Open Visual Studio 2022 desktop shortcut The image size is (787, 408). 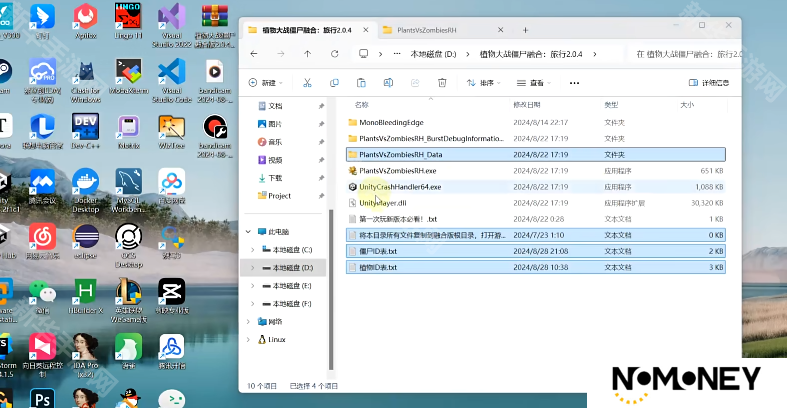[172, 25]
